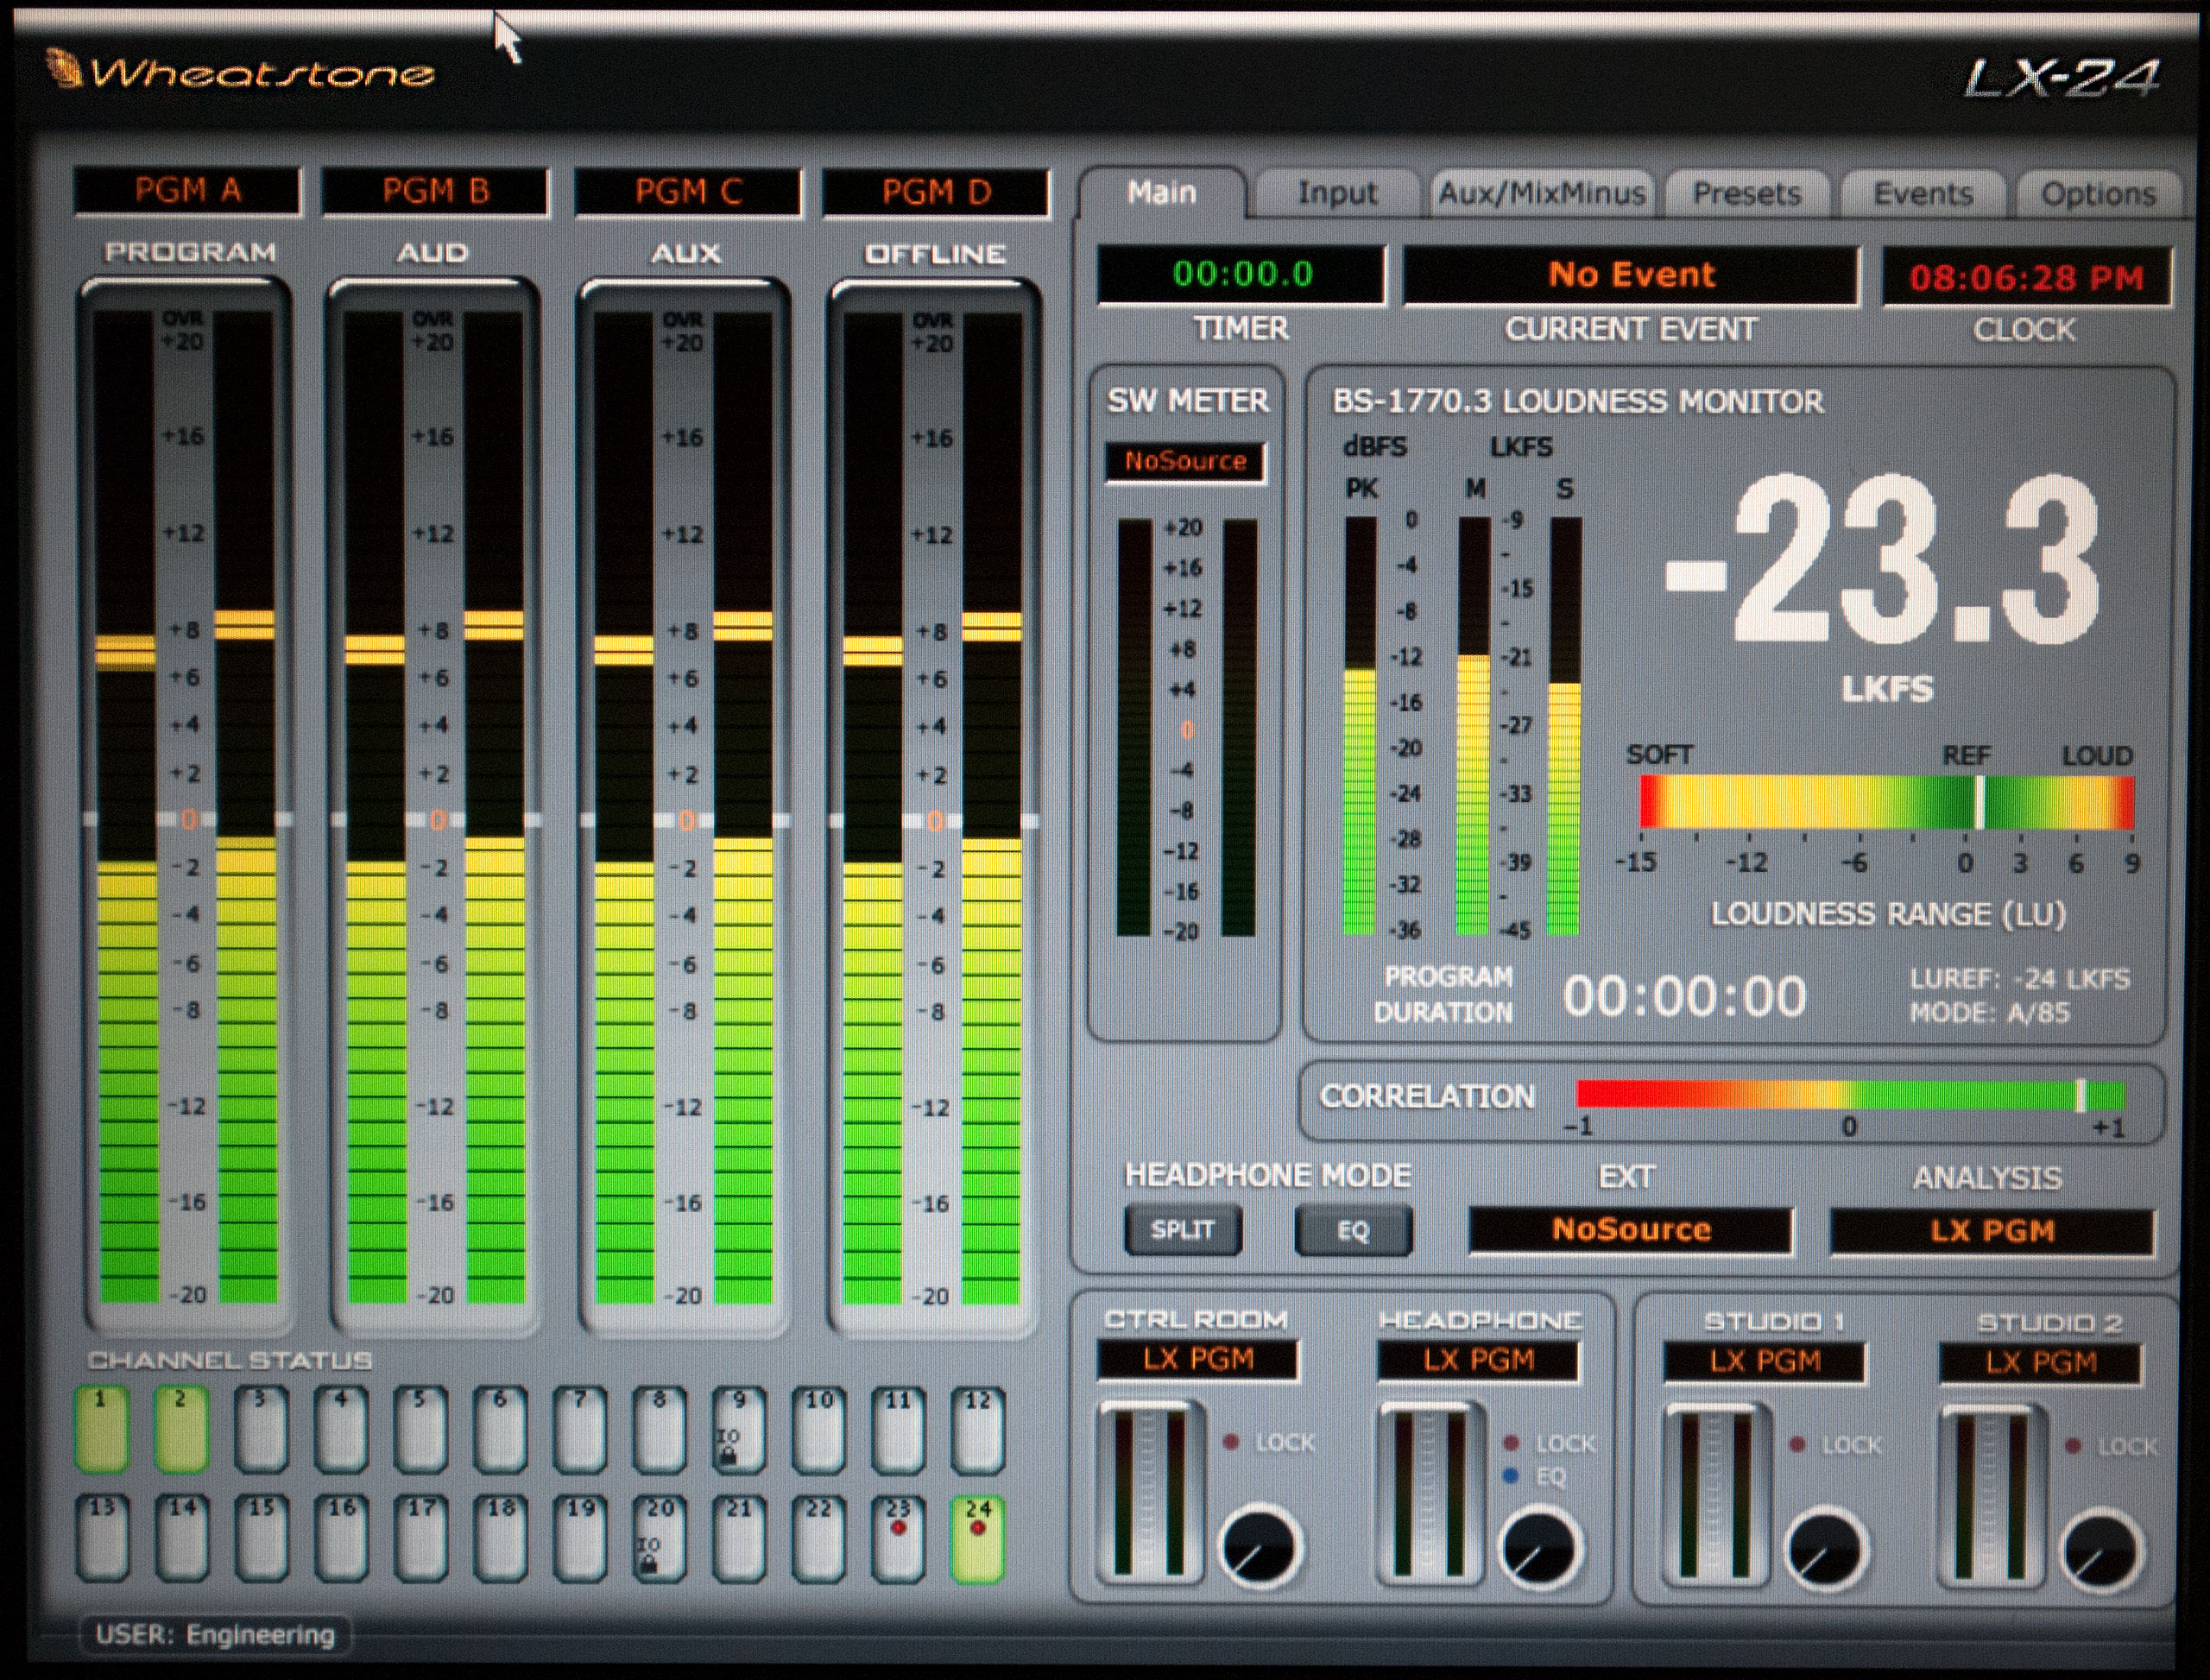Screen dimensions: 2210x1680
Task: Click the program duration 00:00:00 readout
Action: [x=1685, y=997]
